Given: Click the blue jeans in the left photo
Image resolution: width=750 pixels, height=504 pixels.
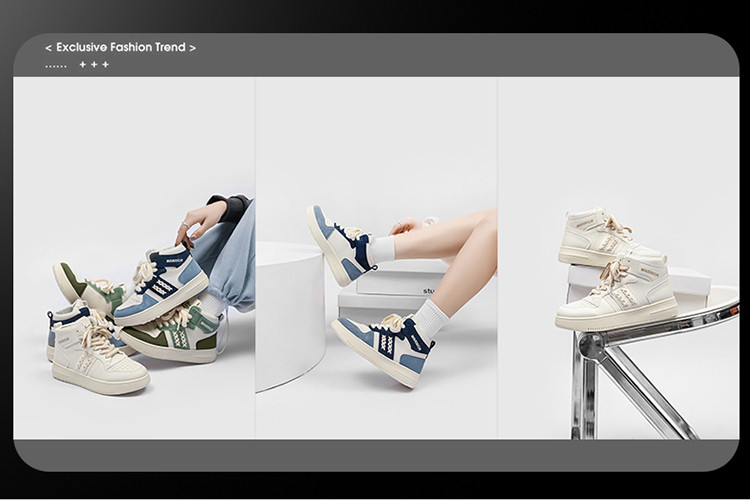Looking at the screenshot, I should point(228,258).
